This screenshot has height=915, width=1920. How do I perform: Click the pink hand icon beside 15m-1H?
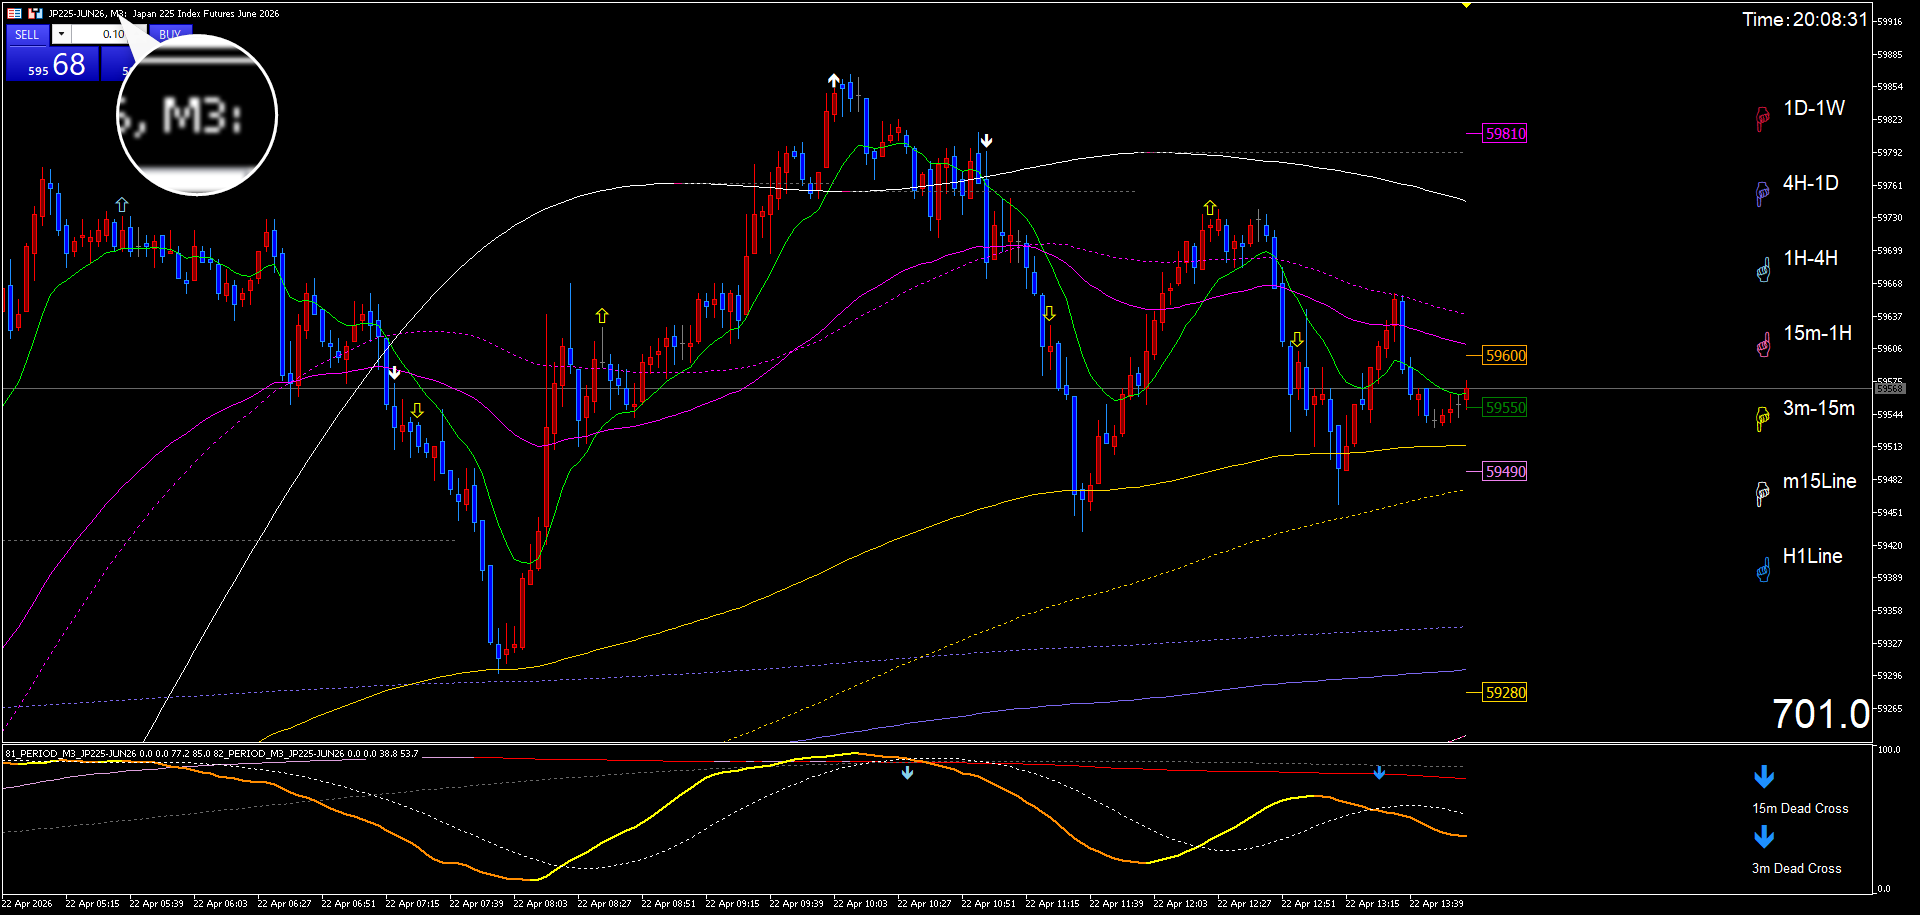pyautogui.click(x=1762, y=344)
